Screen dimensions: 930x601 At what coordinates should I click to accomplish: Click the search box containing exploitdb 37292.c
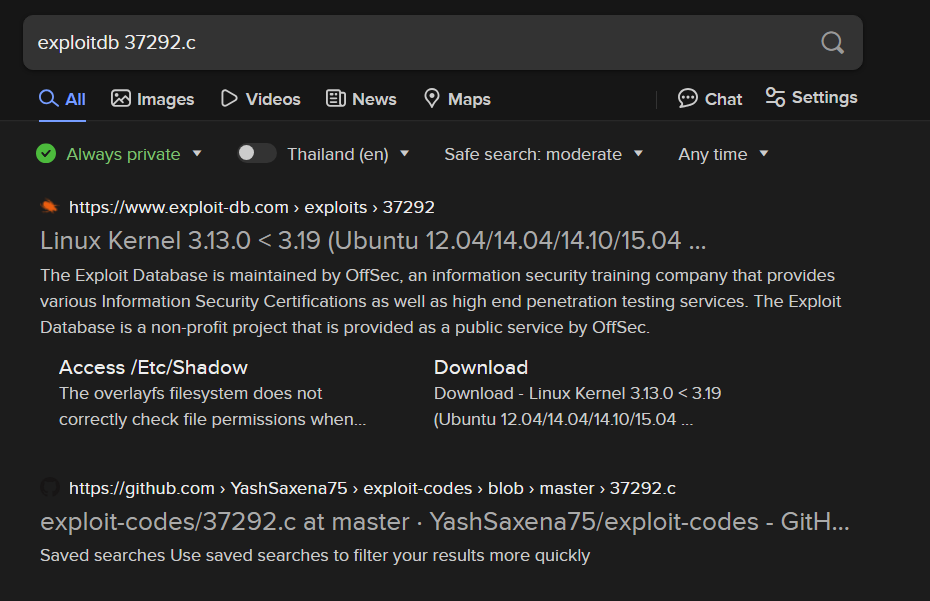point(420,42)
